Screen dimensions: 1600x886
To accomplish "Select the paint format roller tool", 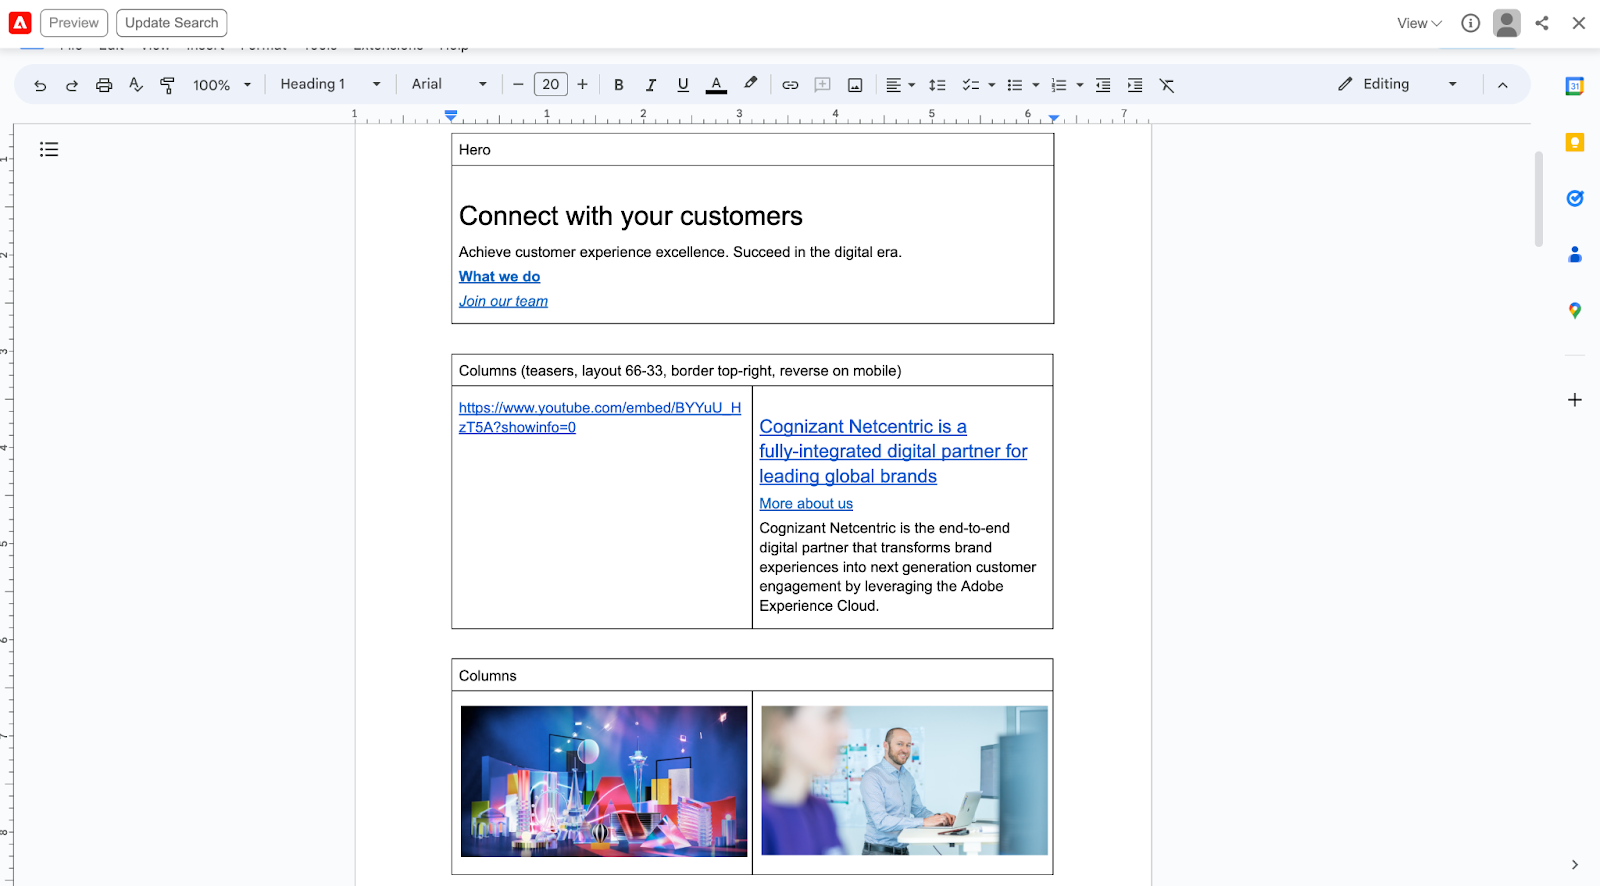I will pos(167,85).
